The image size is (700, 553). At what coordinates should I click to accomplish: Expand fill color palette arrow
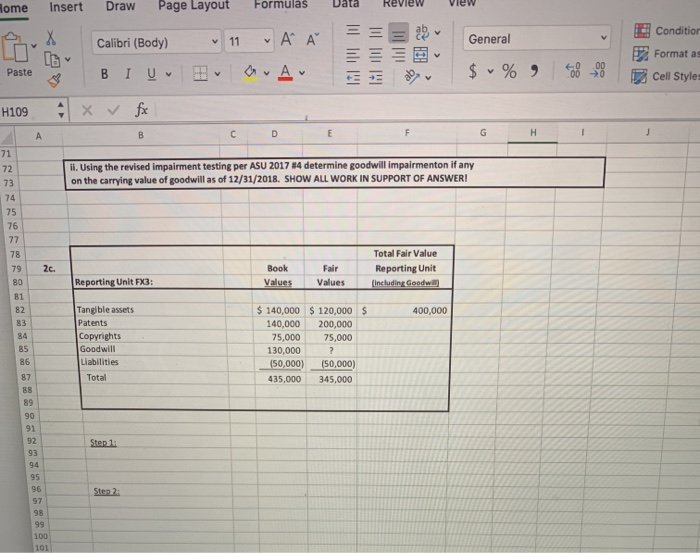(267, 73)
